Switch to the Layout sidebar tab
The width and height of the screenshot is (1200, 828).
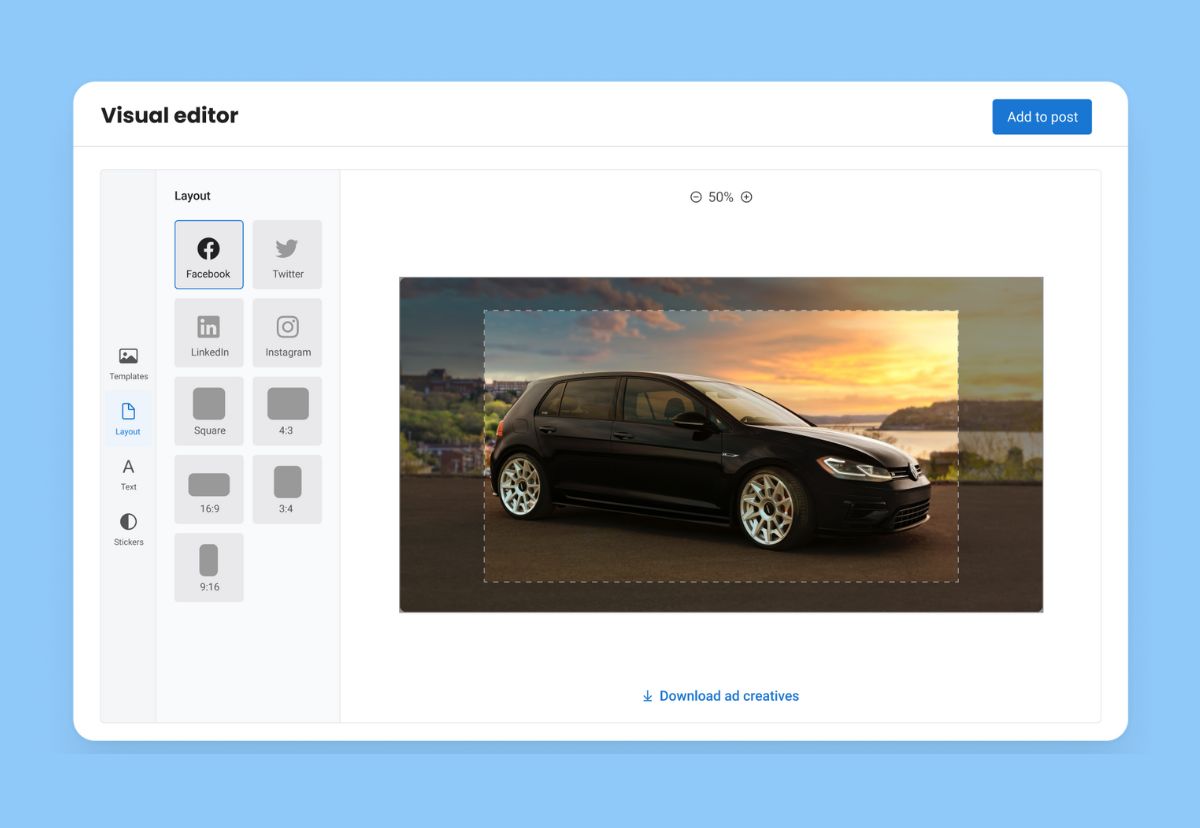tap(128, 418)
